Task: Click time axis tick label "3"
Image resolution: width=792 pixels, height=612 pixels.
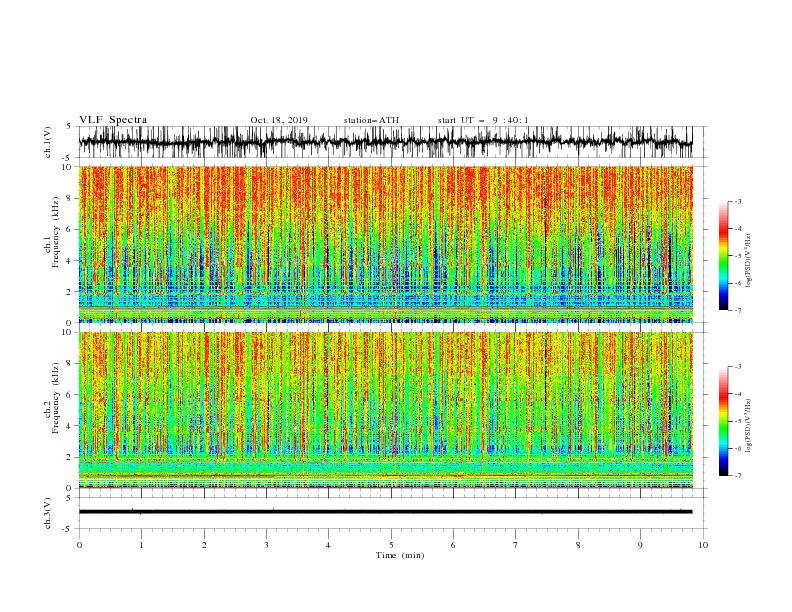Action: click(x=266, y=545)
